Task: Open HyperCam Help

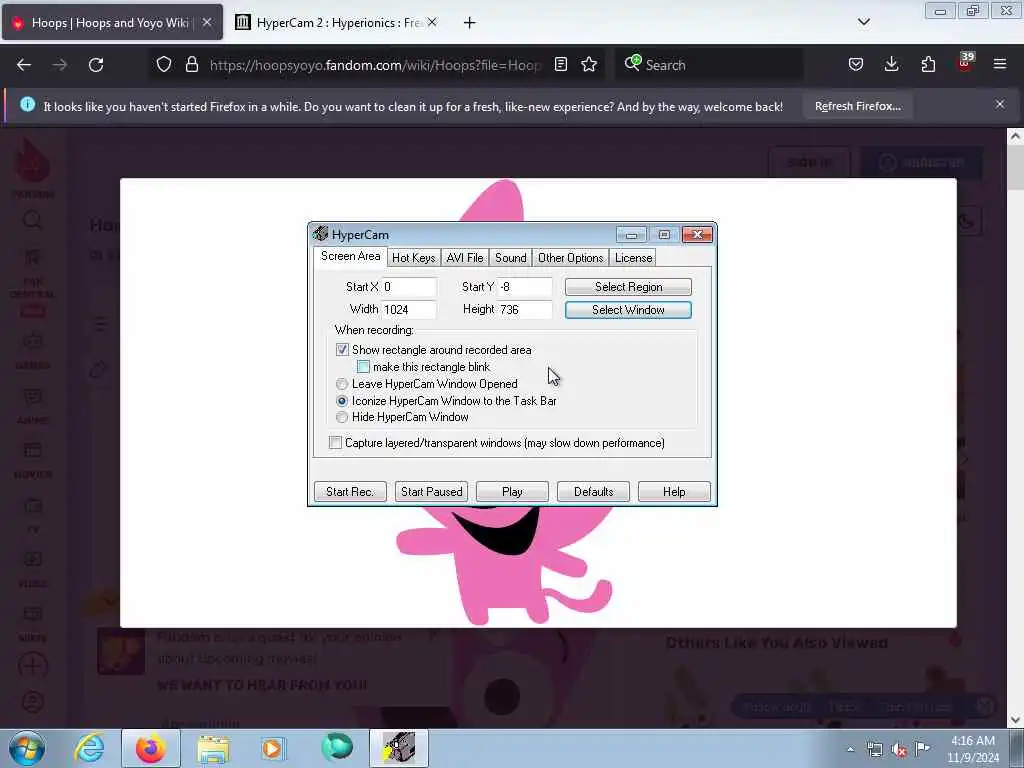Action: (x=674, y=492)
